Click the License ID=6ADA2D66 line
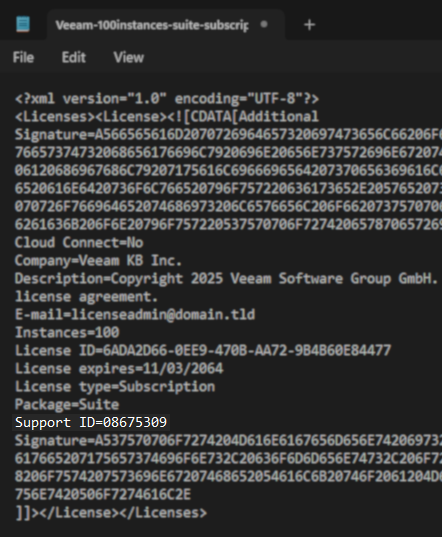The height and width of the screenshot is (537, 442). (x=203, y=350)
